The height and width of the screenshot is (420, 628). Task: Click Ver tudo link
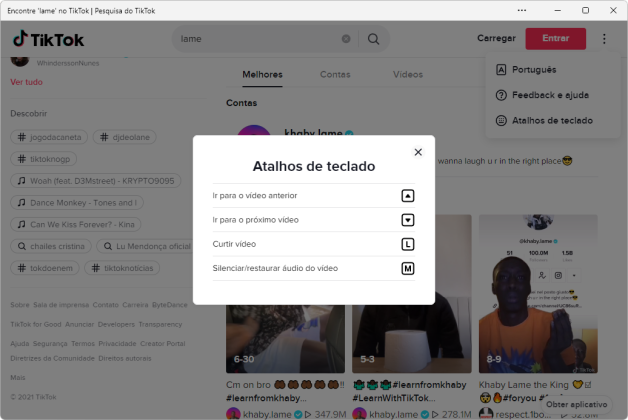[26, 82]
